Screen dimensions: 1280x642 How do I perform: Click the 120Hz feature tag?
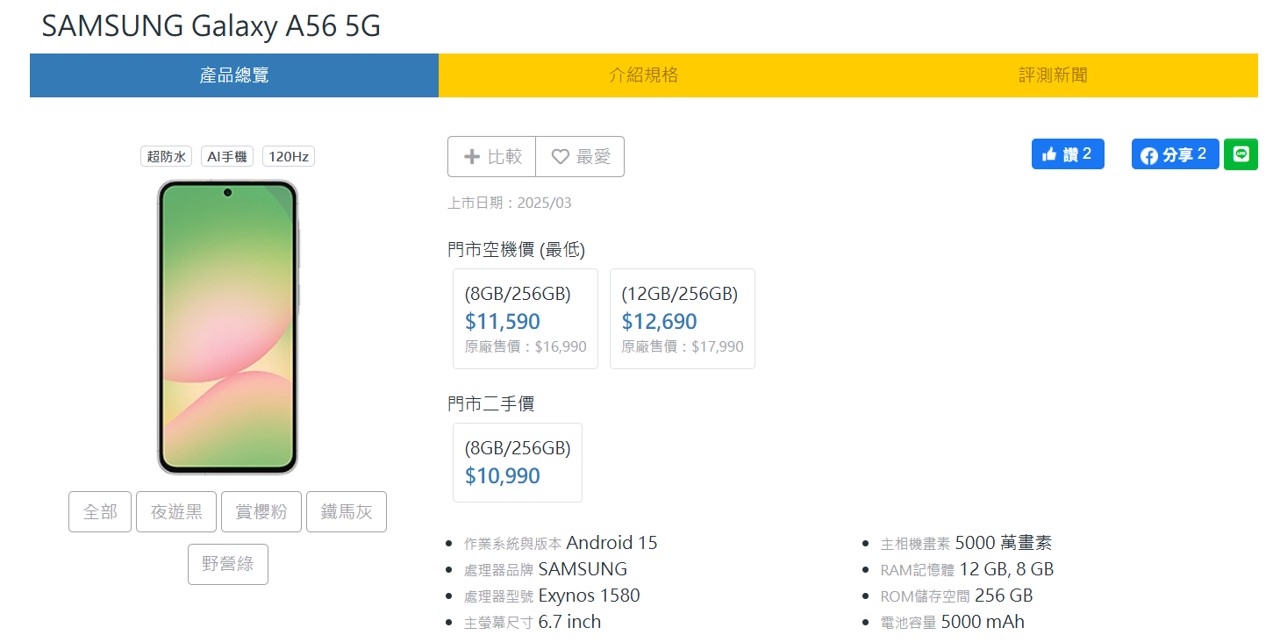click(x=288, y=156)
